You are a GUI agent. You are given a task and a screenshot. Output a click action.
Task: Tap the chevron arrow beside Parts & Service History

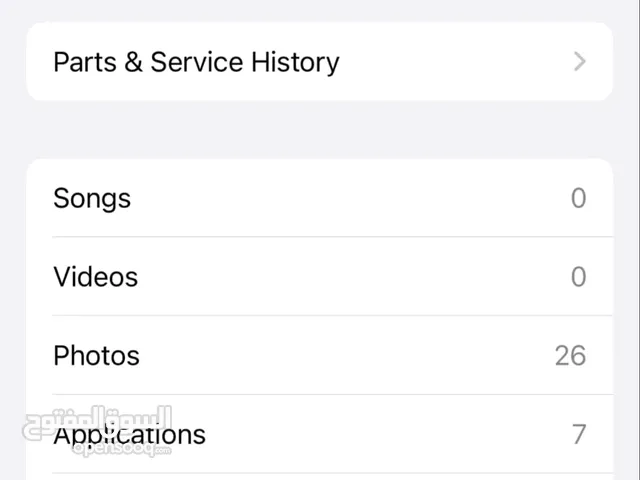580,62
